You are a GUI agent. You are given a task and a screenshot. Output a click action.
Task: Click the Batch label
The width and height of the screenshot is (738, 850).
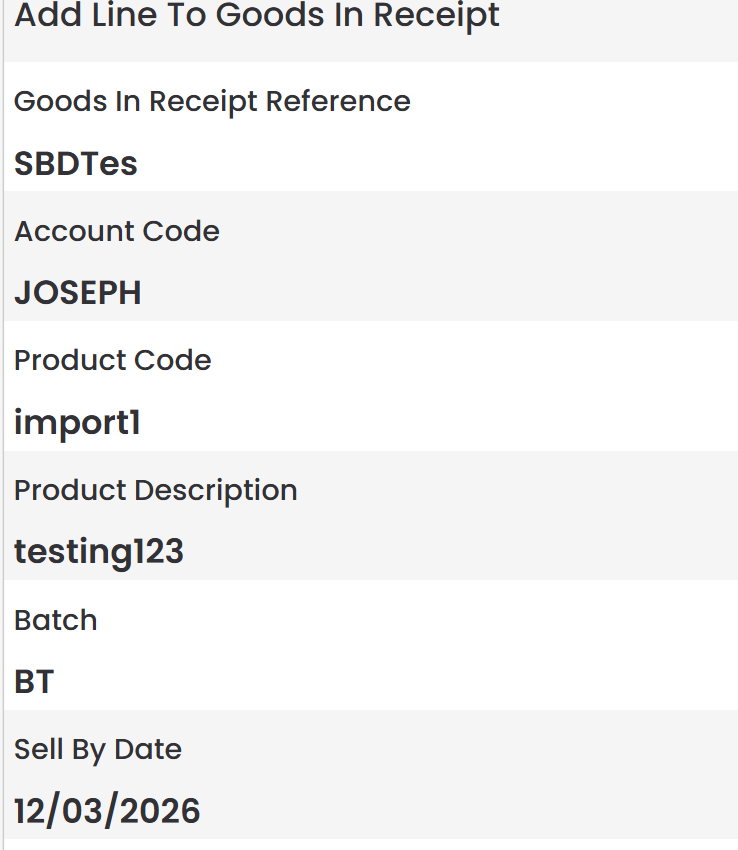[56, 620]
